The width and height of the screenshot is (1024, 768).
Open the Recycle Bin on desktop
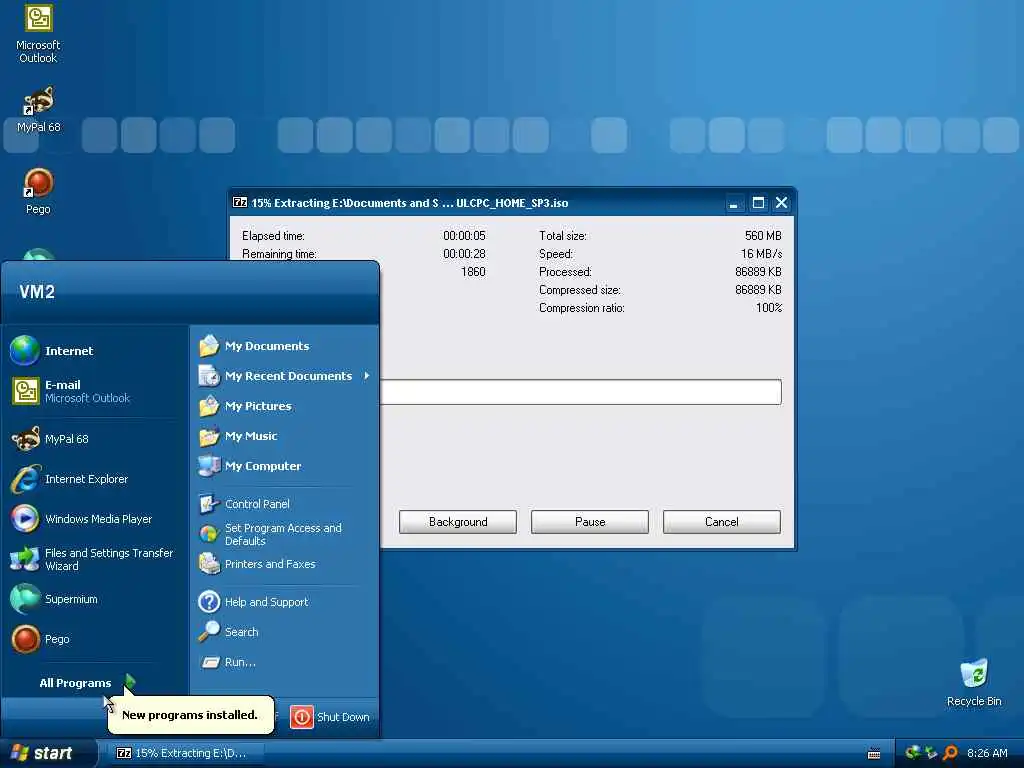coord(974,682)
